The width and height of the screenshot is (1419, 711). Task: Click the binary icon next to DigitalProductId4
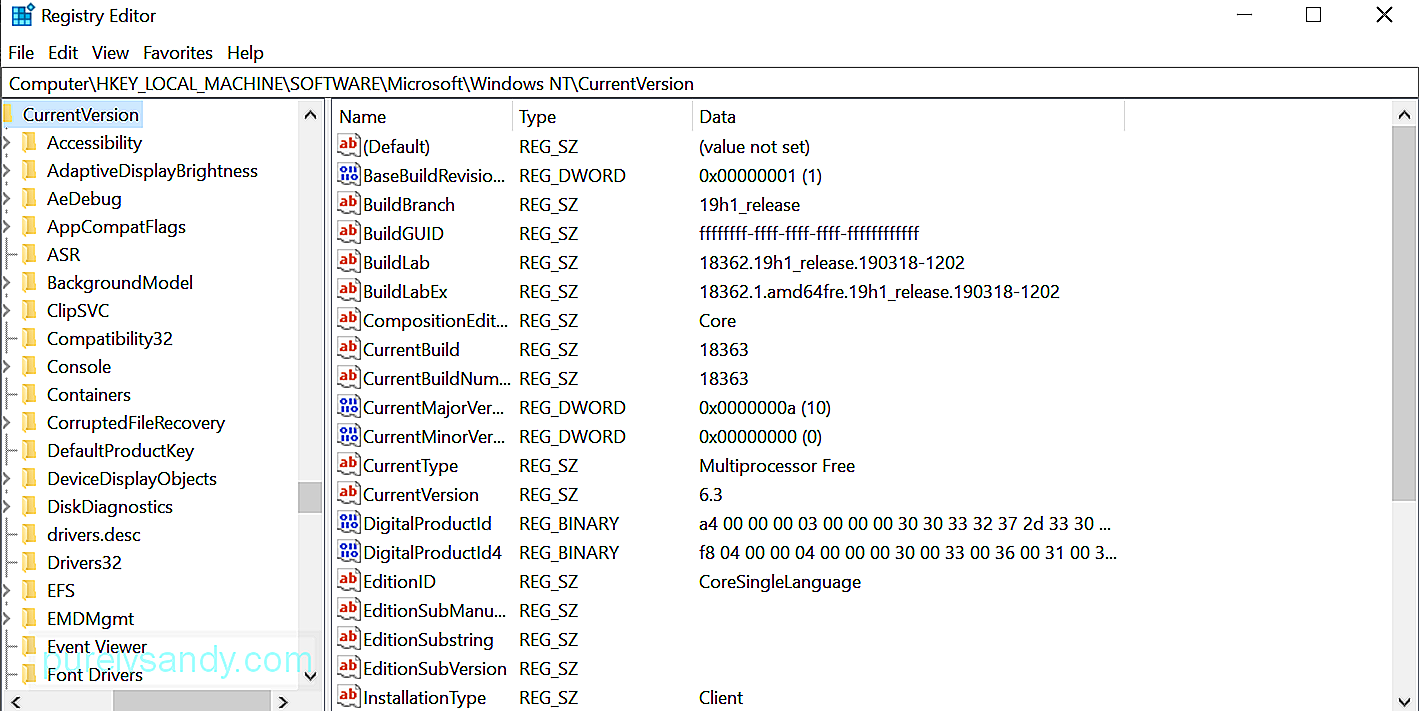click(x=348, y=552)
